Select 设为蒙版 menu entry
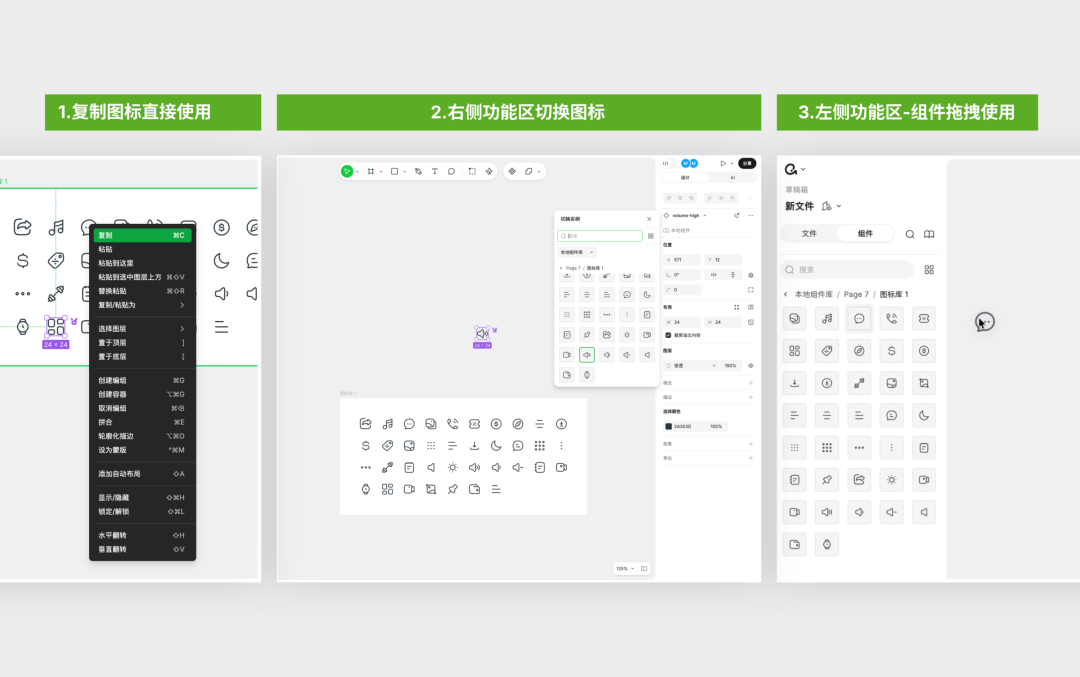The image size is (1080, 677). click(x=143, y=450)
